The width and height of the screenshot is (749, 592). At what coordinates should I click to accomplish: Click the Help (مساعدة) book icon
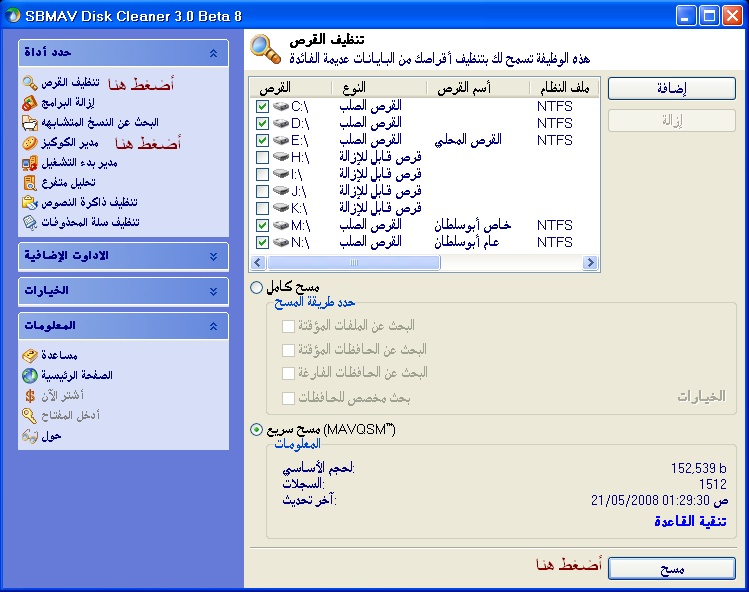30,355
